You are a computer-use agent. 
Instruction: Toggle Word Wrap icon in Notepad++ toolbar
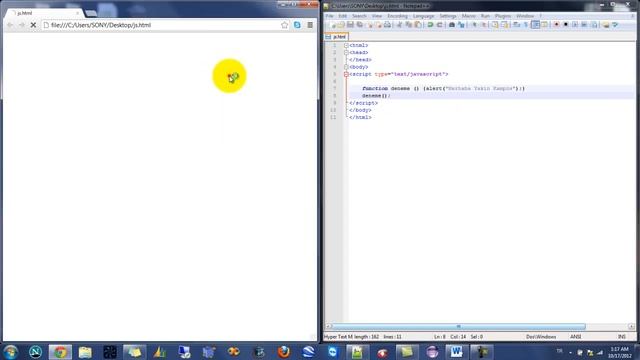point(516,25)
